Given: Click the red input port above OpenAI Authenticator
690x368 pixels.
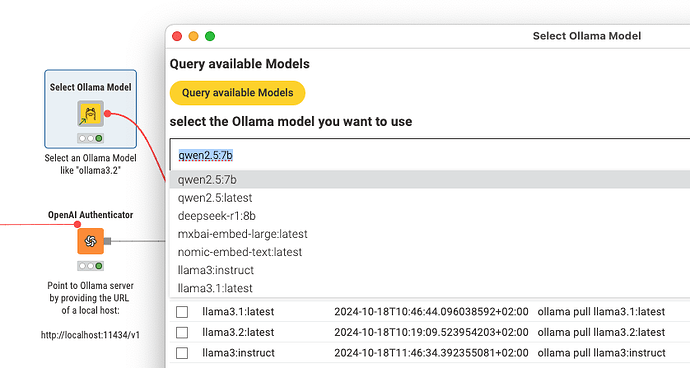Looking at the screenshot, I should 77,224.
